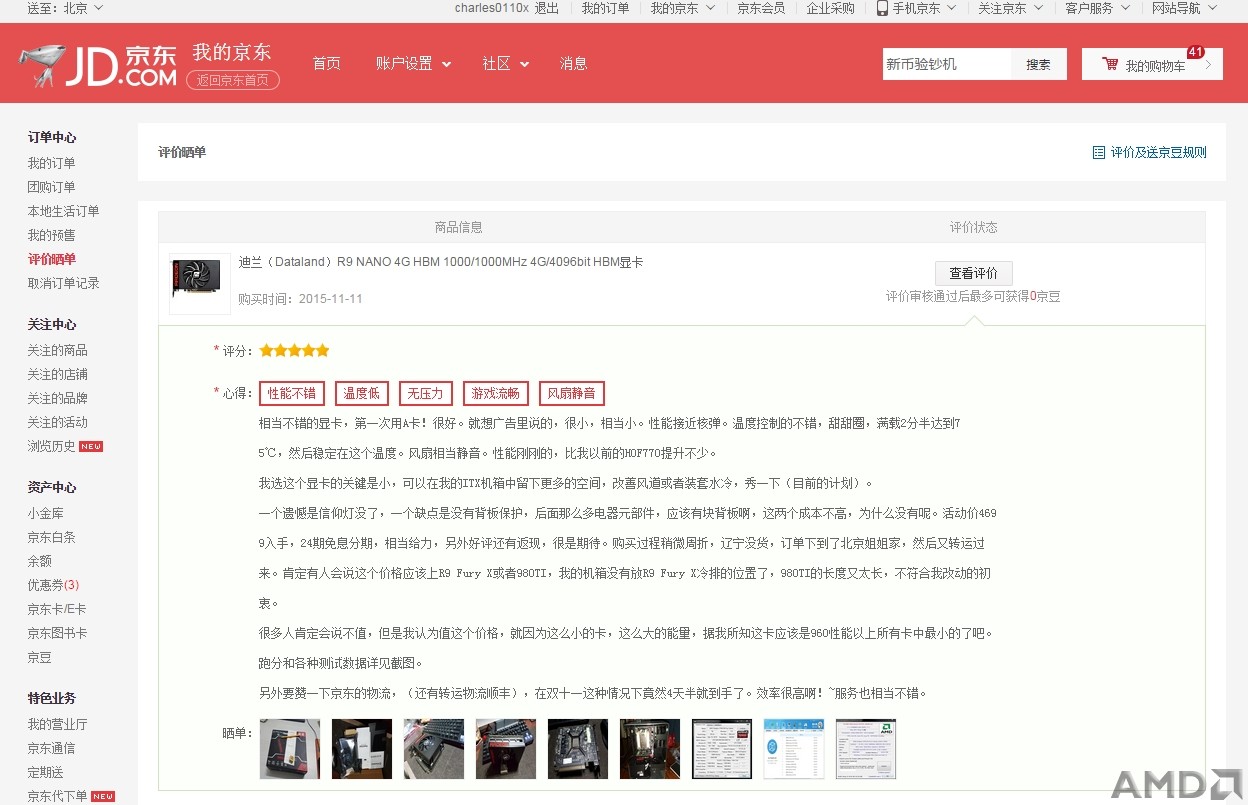
Task: Open 我的订单 in the sidebar
Action: [x=51, y=163]
